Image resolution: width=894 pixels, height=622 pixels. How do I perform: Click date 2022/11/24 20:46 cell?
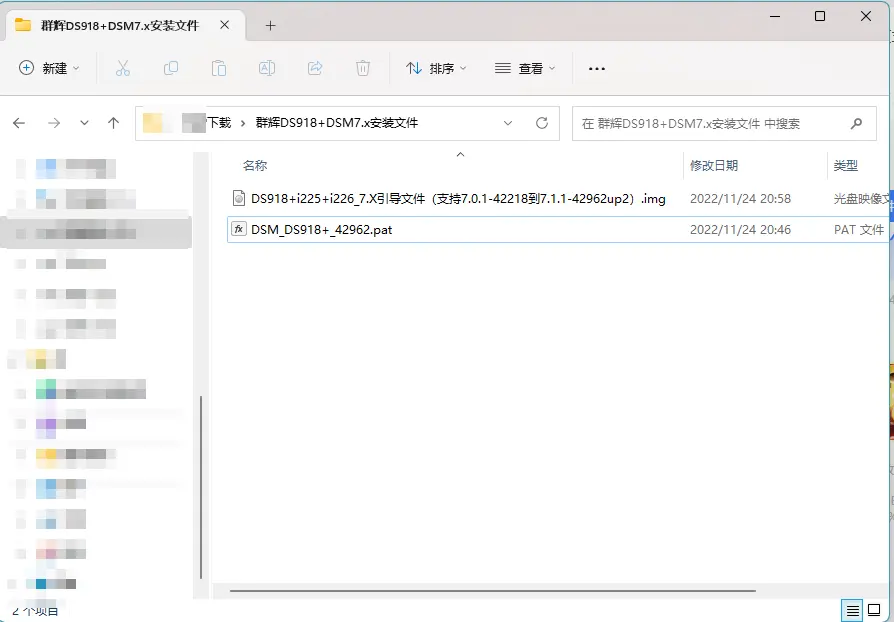pyautogui.click(x=740, y=230)
